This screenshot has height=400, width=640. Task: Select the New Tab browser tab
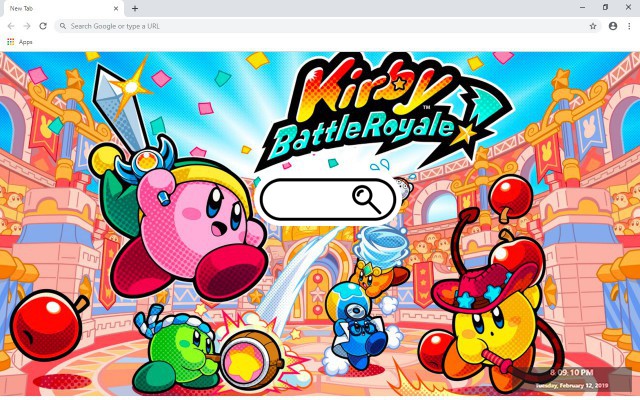[62, 9]
